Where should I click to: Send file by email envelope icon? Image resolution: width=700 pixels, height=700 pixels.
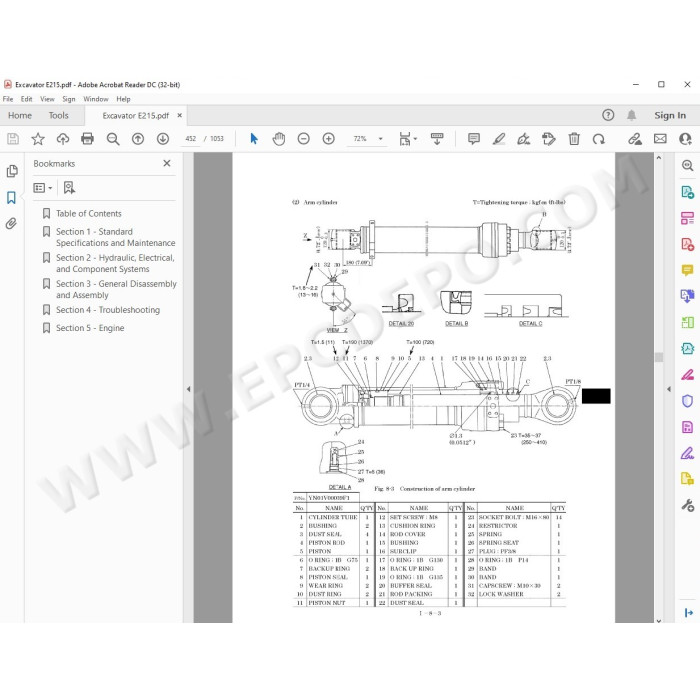660,139
